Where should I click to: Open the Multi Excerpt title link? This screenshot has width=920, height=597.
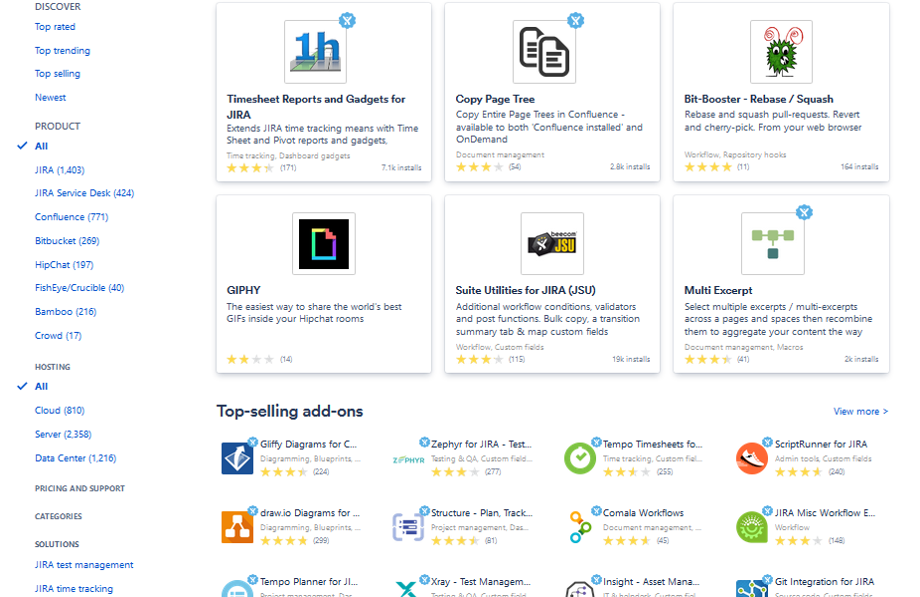(718, 291)
